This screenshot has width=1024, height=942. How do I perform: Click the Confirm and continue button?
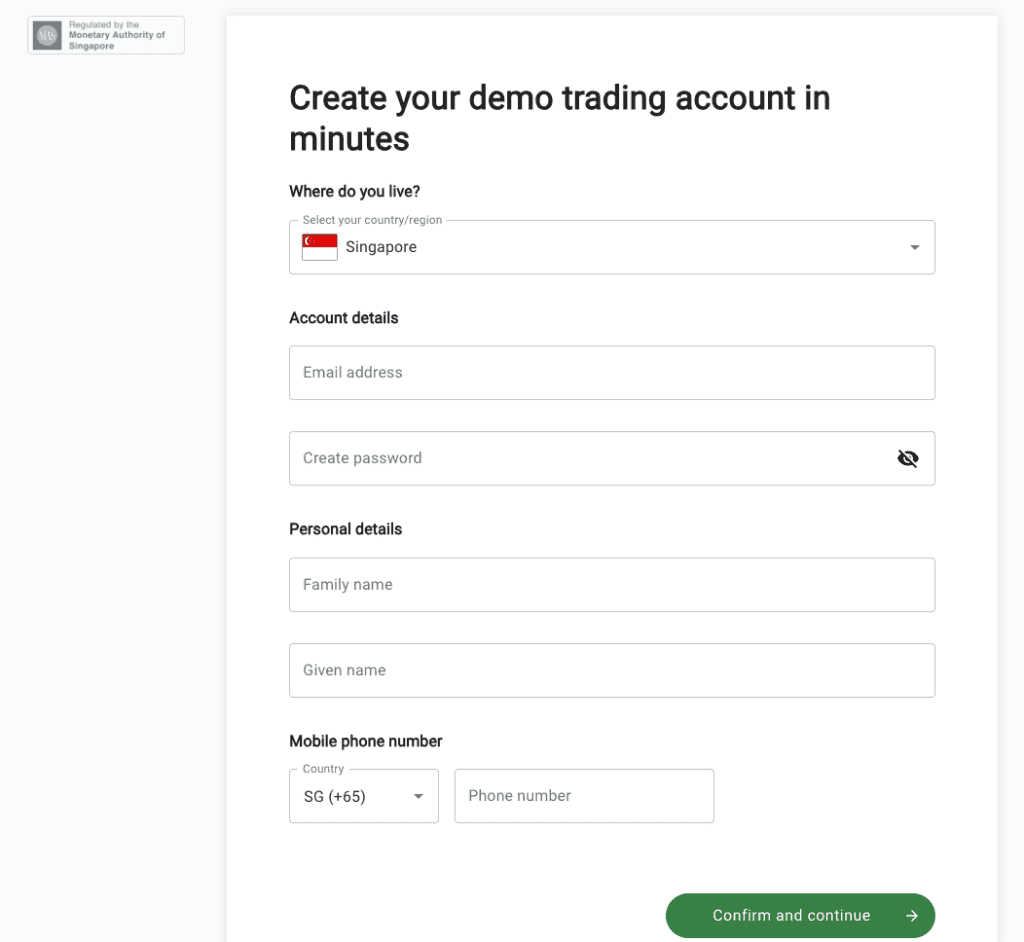pos(800,916)
